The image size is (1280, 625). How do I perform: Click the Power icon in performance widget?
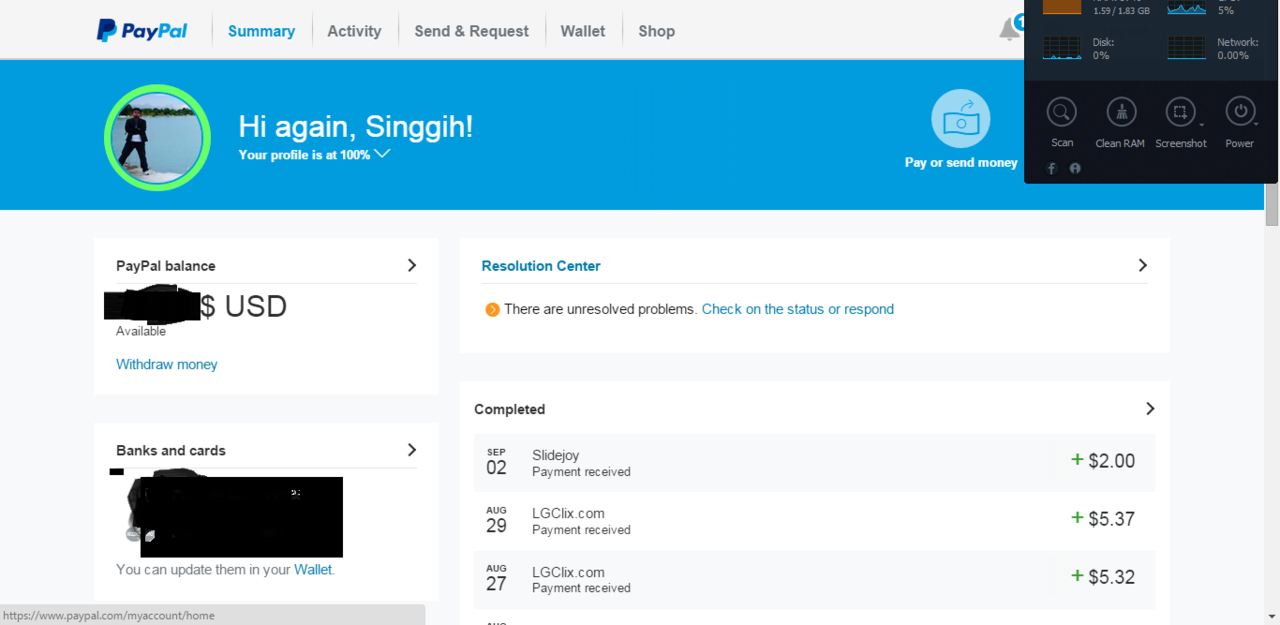(x=1239, y=111)
